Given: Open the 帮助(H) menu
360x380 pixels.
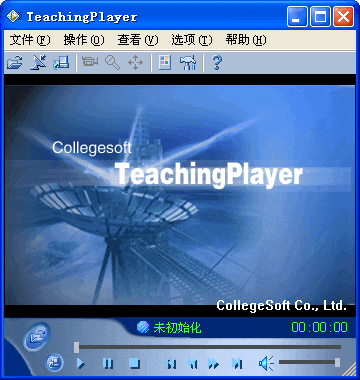Looking at the screenshot, I should click(246, 40).
